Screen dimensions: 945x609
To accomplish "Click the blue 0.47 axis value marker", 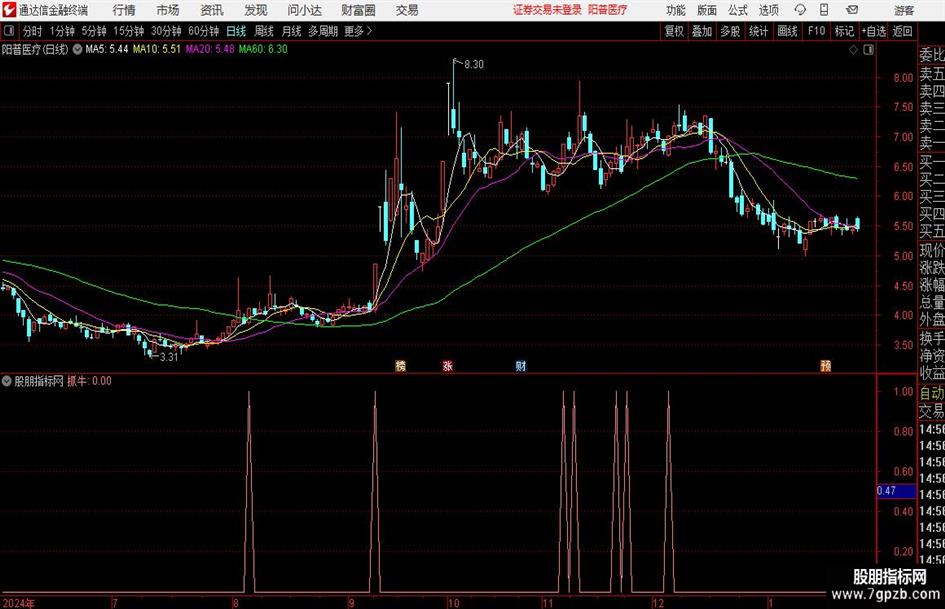I will (x=896, y=491).
